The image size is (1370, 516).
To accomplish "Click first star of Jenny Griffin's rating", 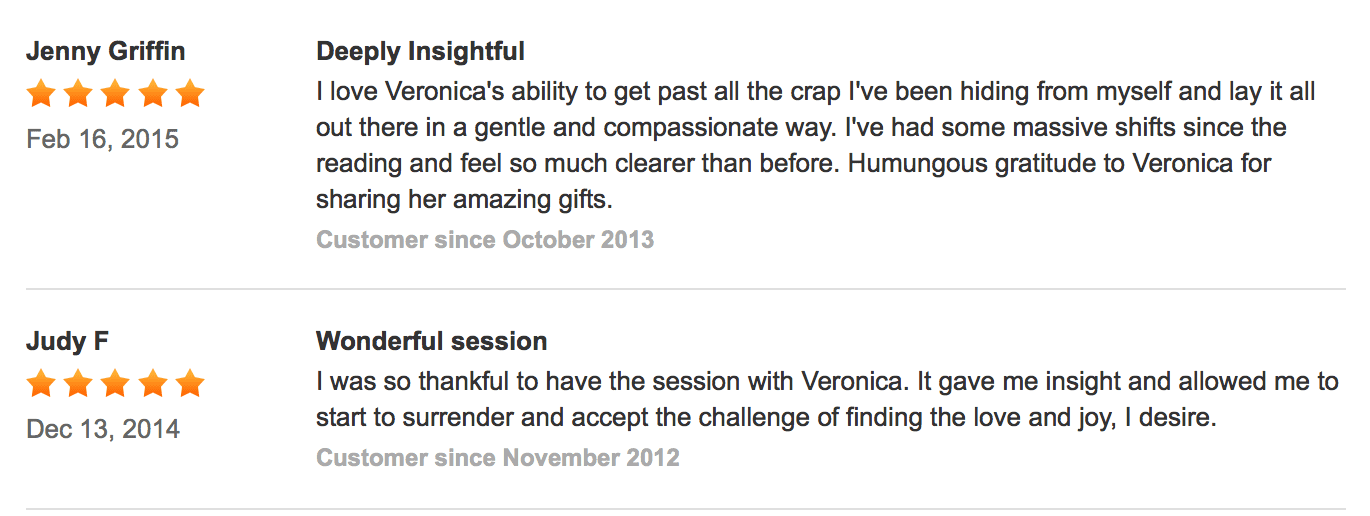I will point(41,95).
